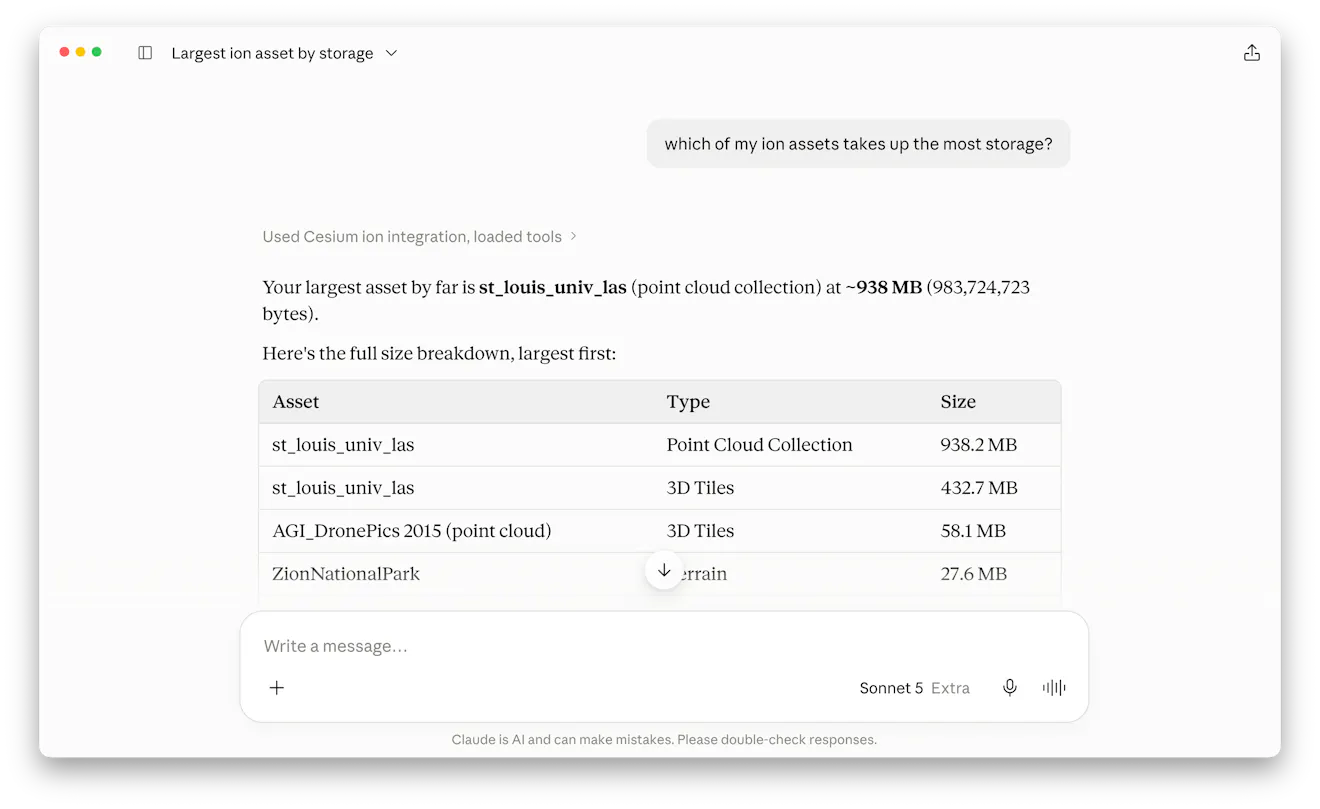
Task: Click the Type column header
Action: (688, 402)
